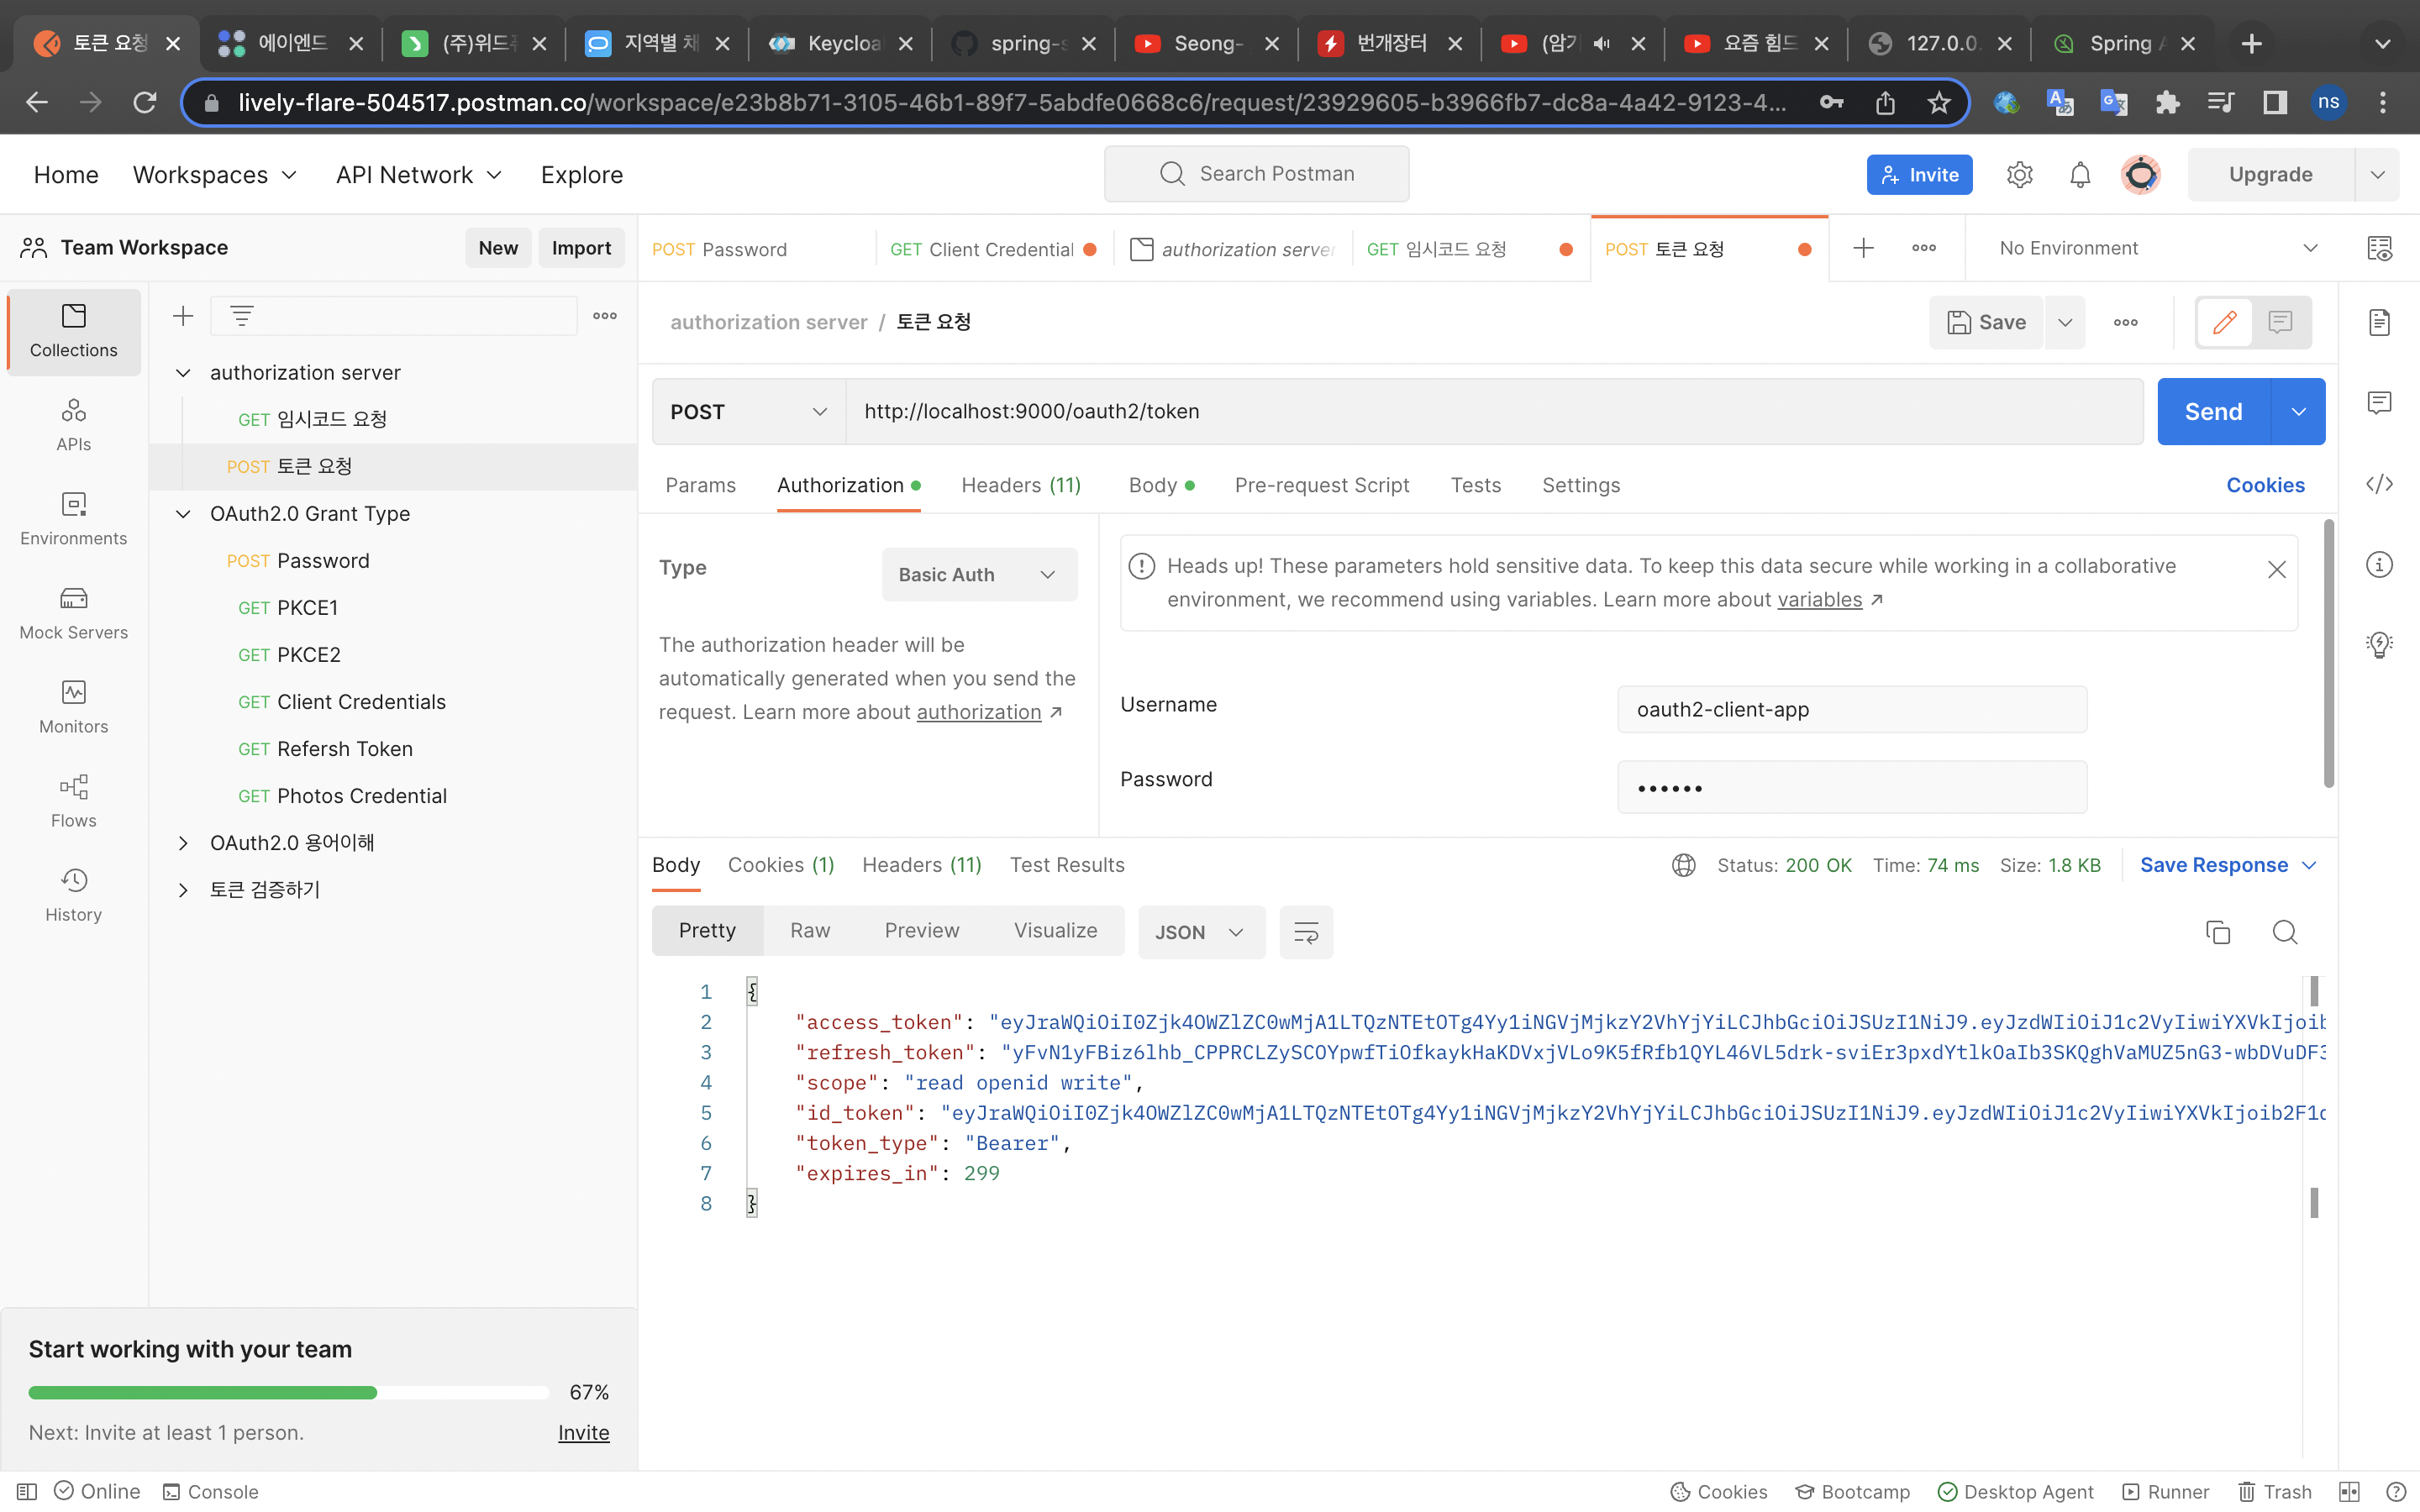Screen dimensions: 2420x1512
Task: Open collection options ellipsis menu in sidebar
Action: coord(605,316)
